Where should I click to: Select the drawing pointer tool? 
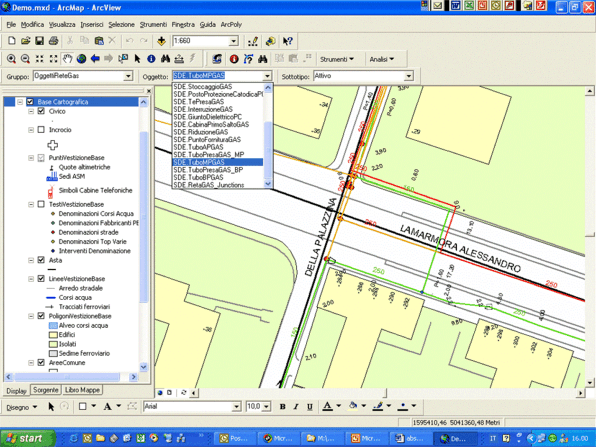tap(51, 407)
